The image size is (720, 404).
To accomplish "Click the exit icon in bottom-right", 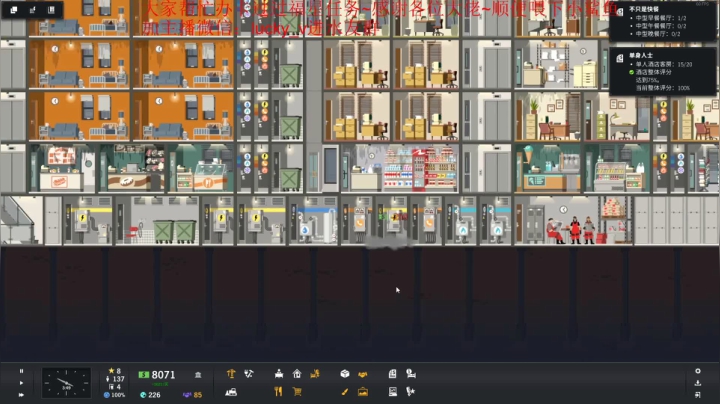I will click(x=698, y=395).
